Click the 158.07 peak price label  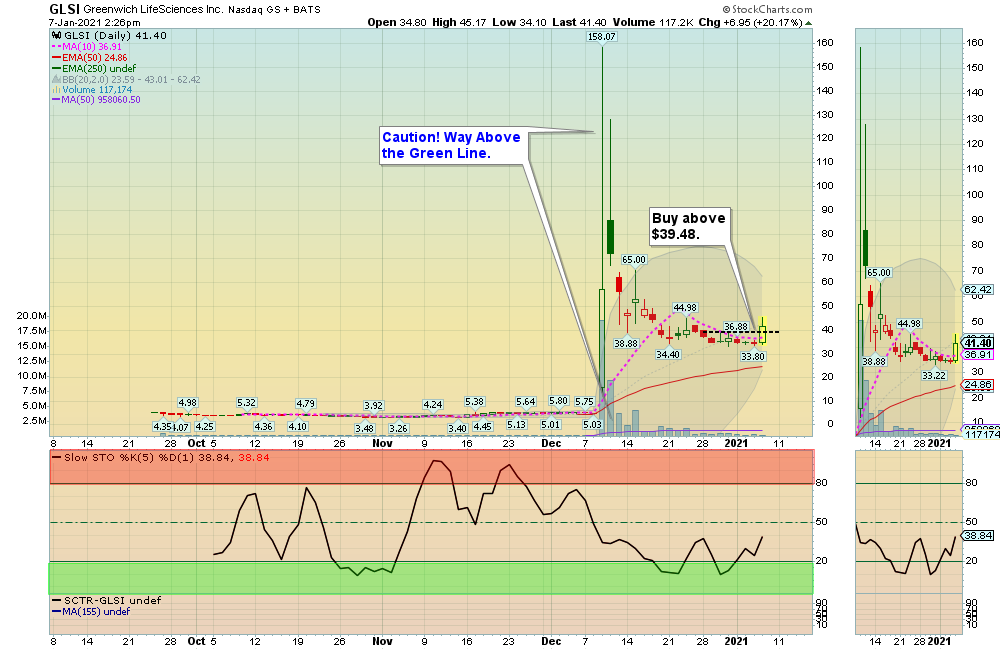coord(601,36)
